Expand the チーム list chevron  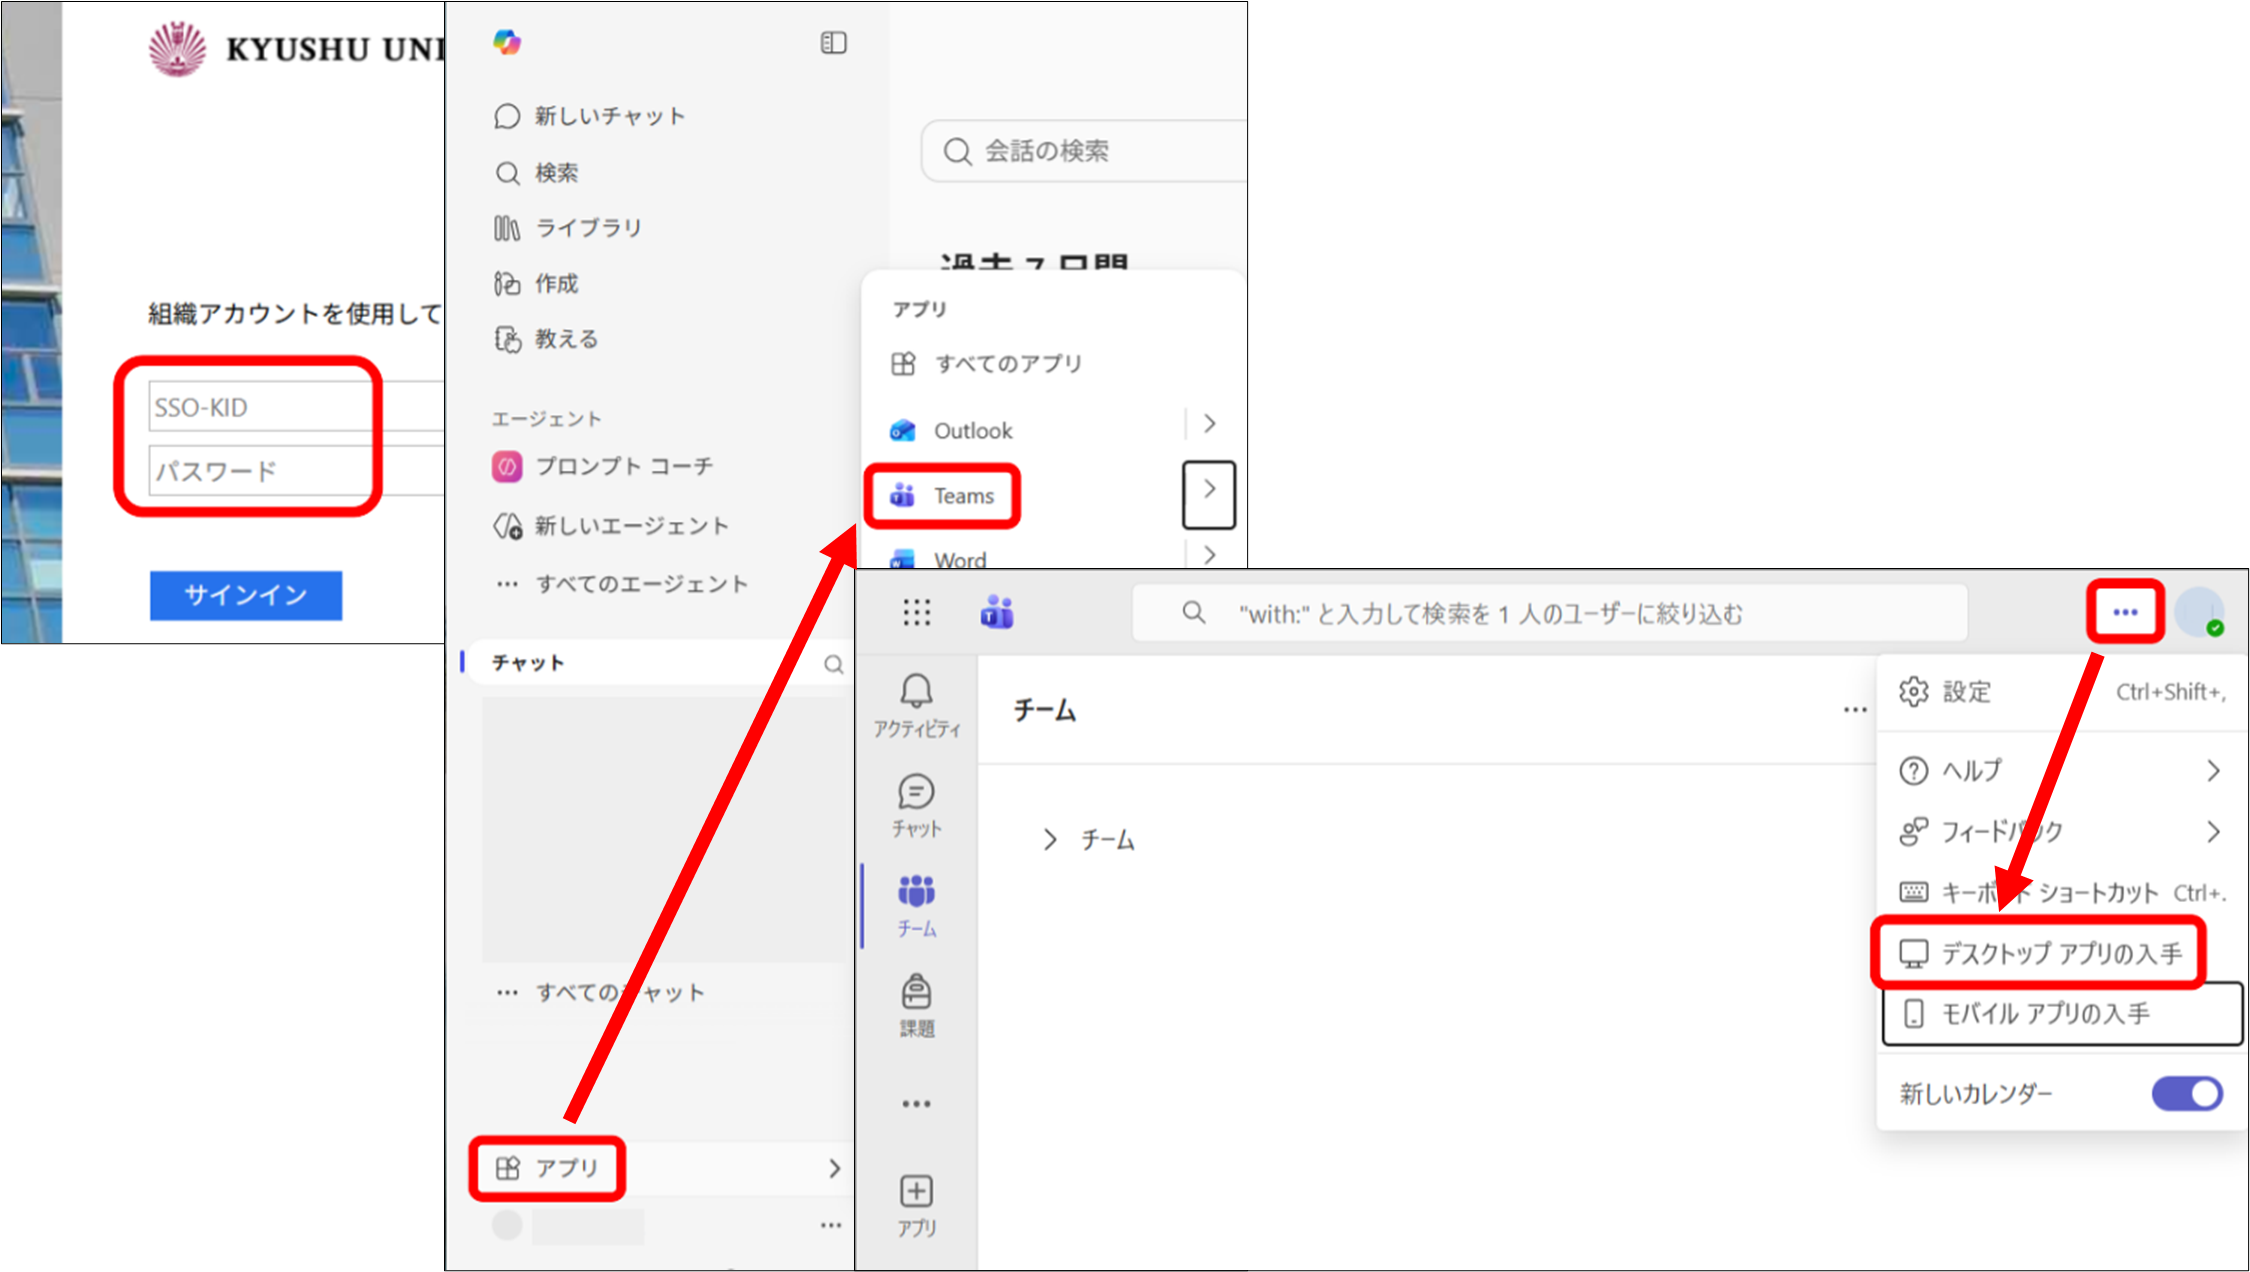1049,840
